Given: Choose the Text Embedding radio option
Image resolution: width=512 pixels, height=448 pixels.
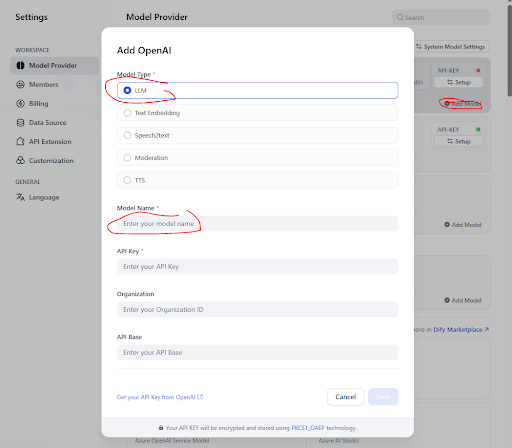Looking at the screenshot, I should [x=257, y=113].
